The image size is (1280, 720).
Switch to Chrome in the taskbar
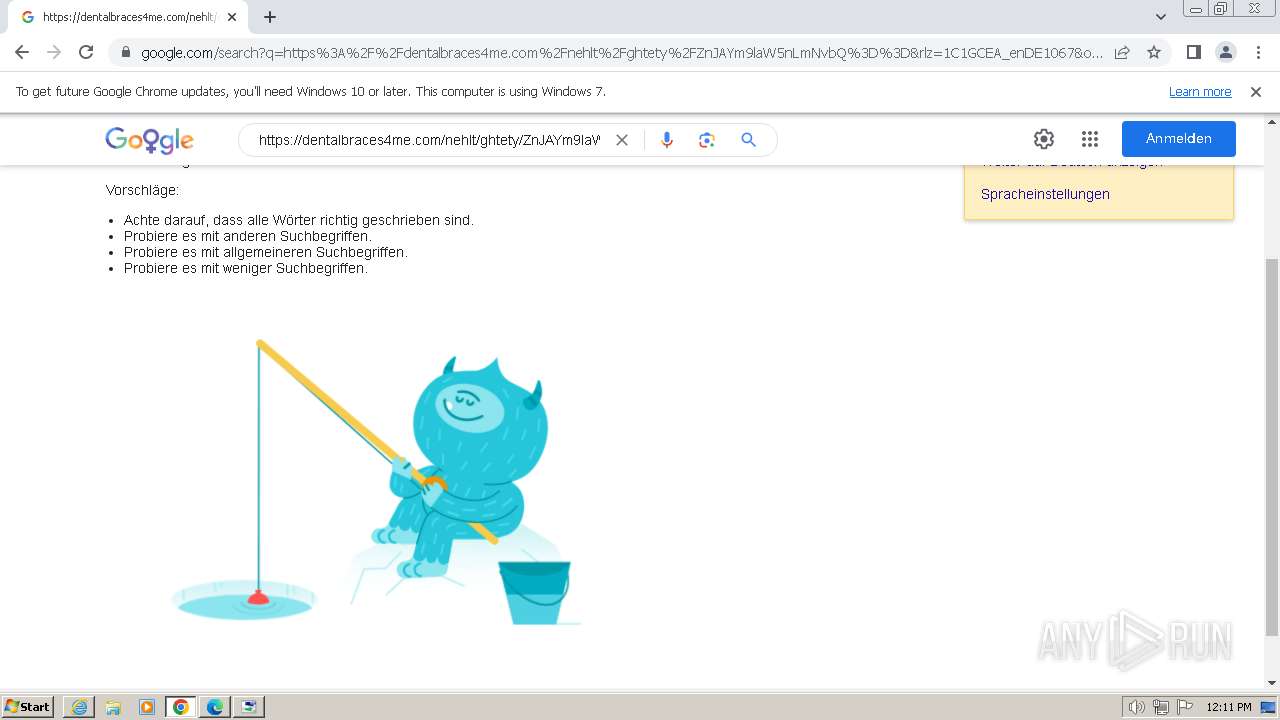[x=181, y=707]
